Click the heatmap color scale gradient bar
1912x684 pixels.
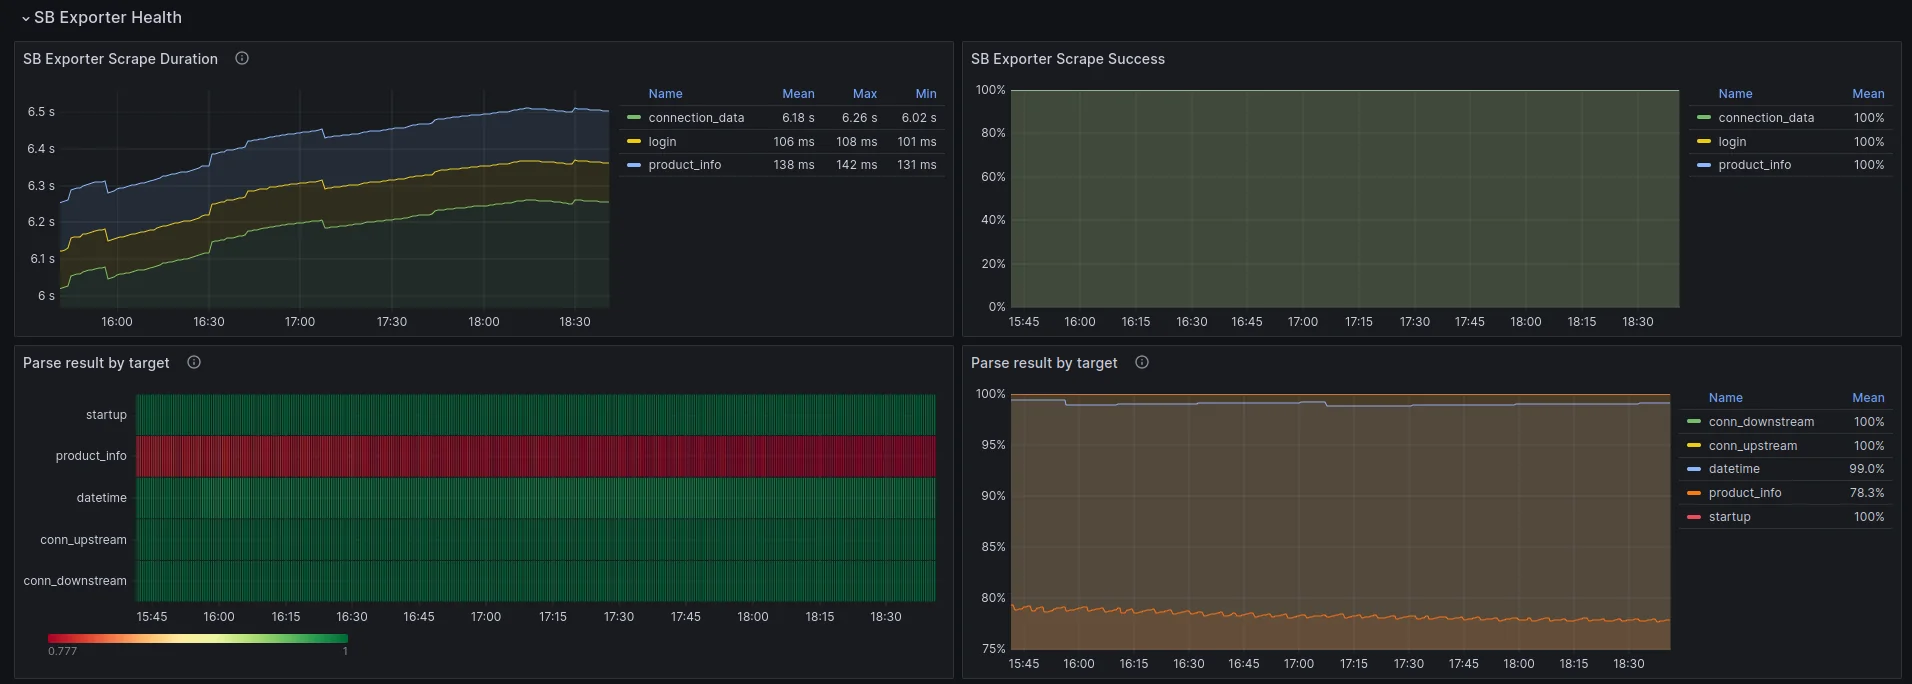pos(198,638)
